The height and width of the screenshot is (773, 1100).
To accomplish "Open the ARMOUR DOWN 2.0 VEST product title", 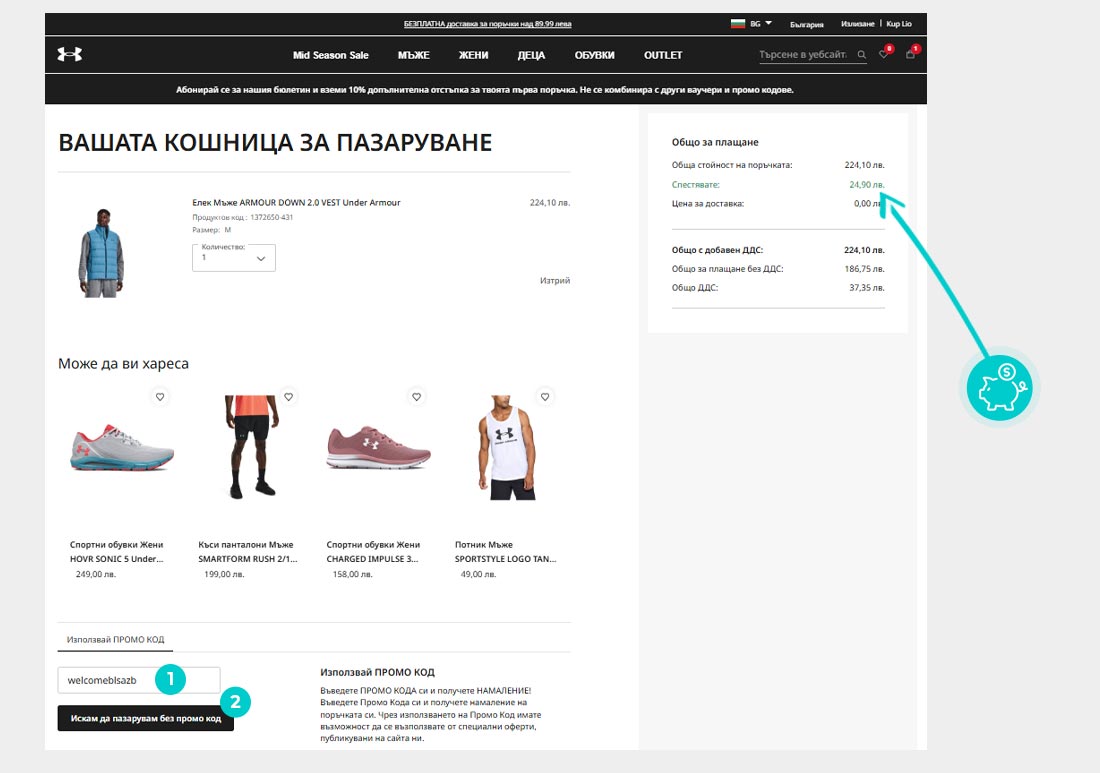I will point(296,203).
